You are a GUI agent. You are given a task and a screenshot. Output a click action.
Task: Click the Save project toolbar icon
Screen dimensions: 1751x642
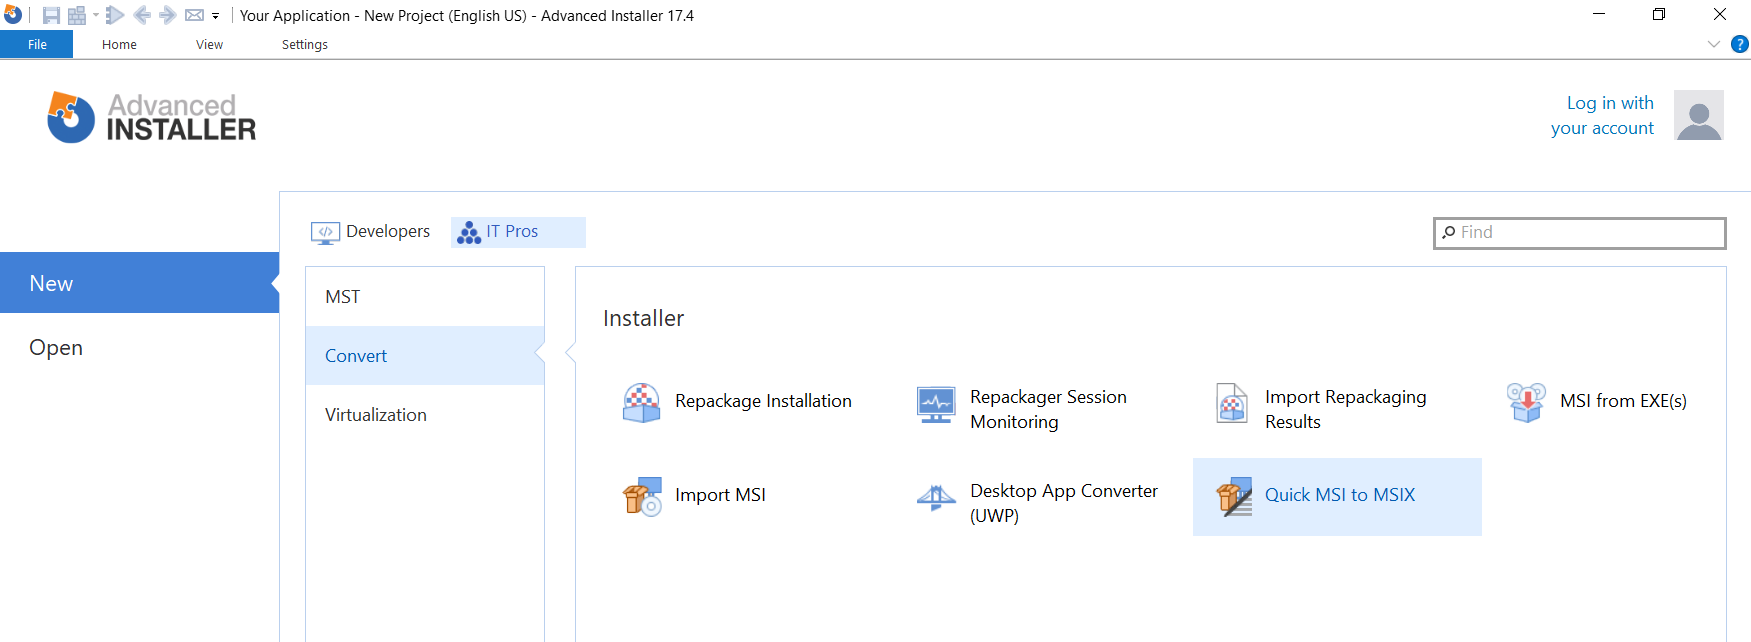pos(51,15)
